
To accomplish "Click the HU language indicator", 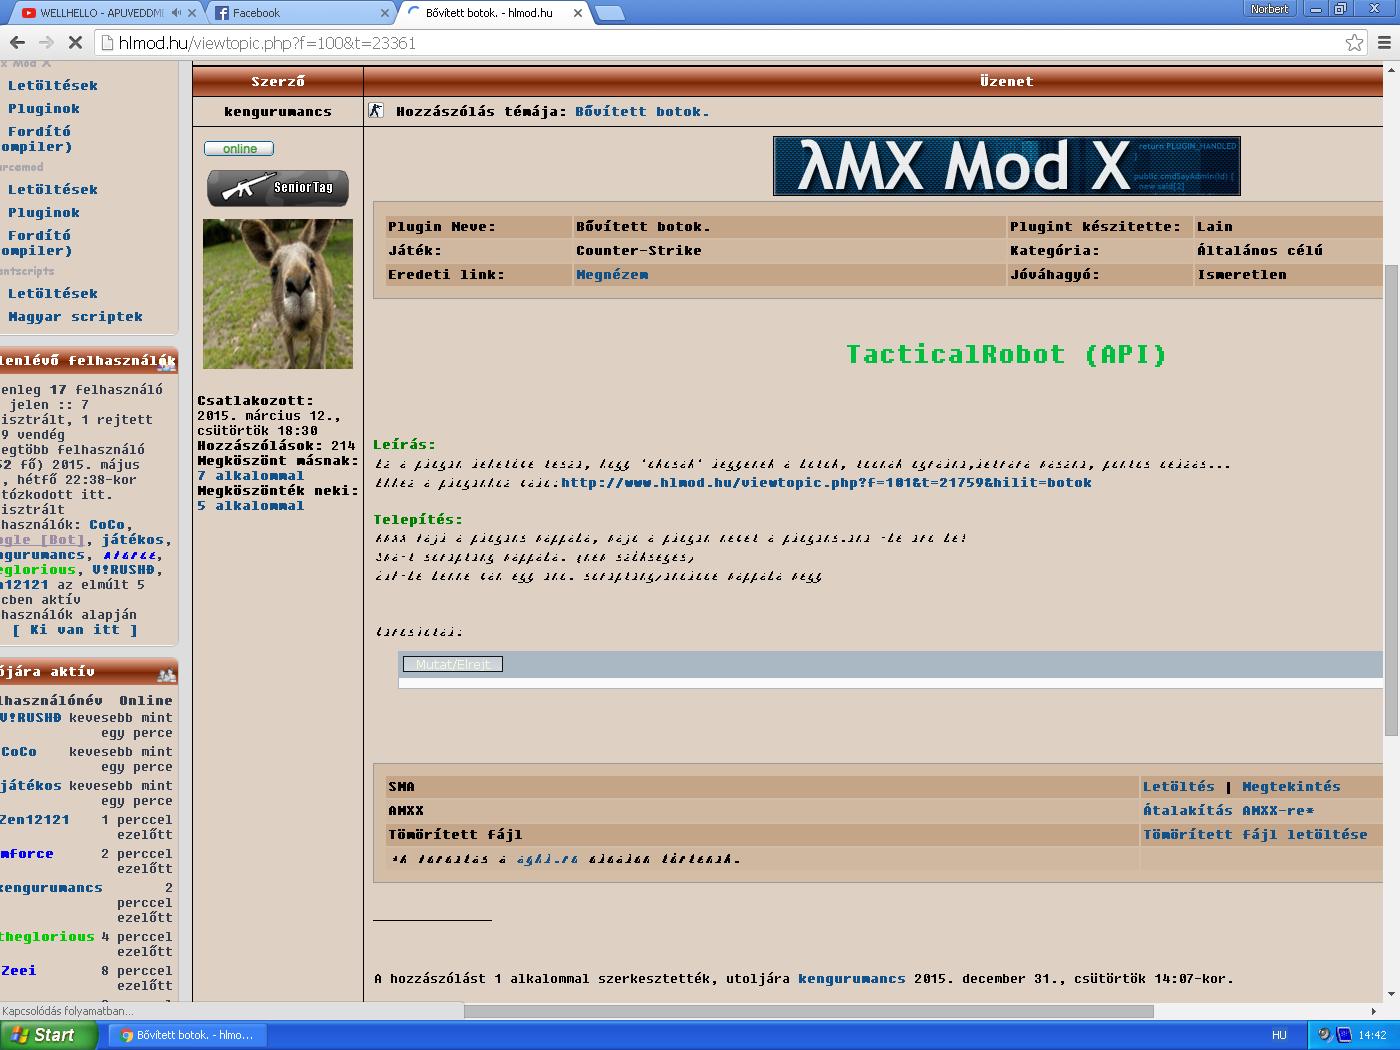I will (1279, 1035).
